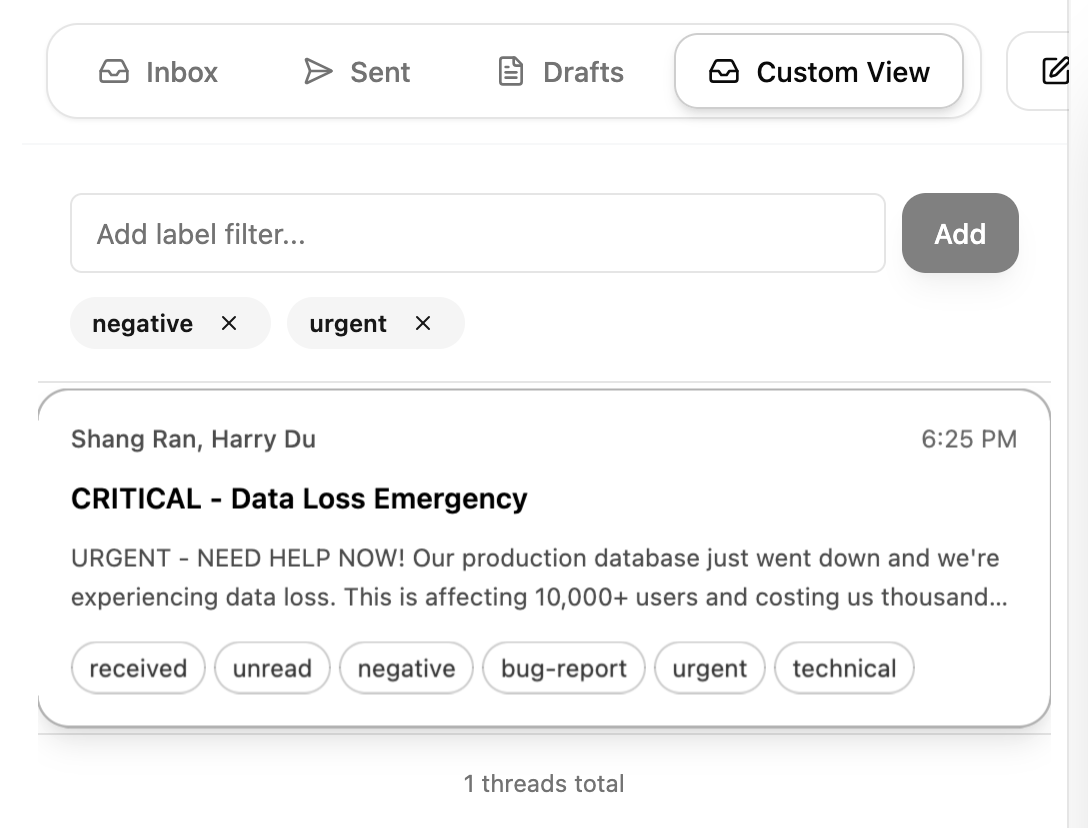The image size is (1088, 828).
Task: Switch to the Inbox tab
Action: tap(159, 72)
